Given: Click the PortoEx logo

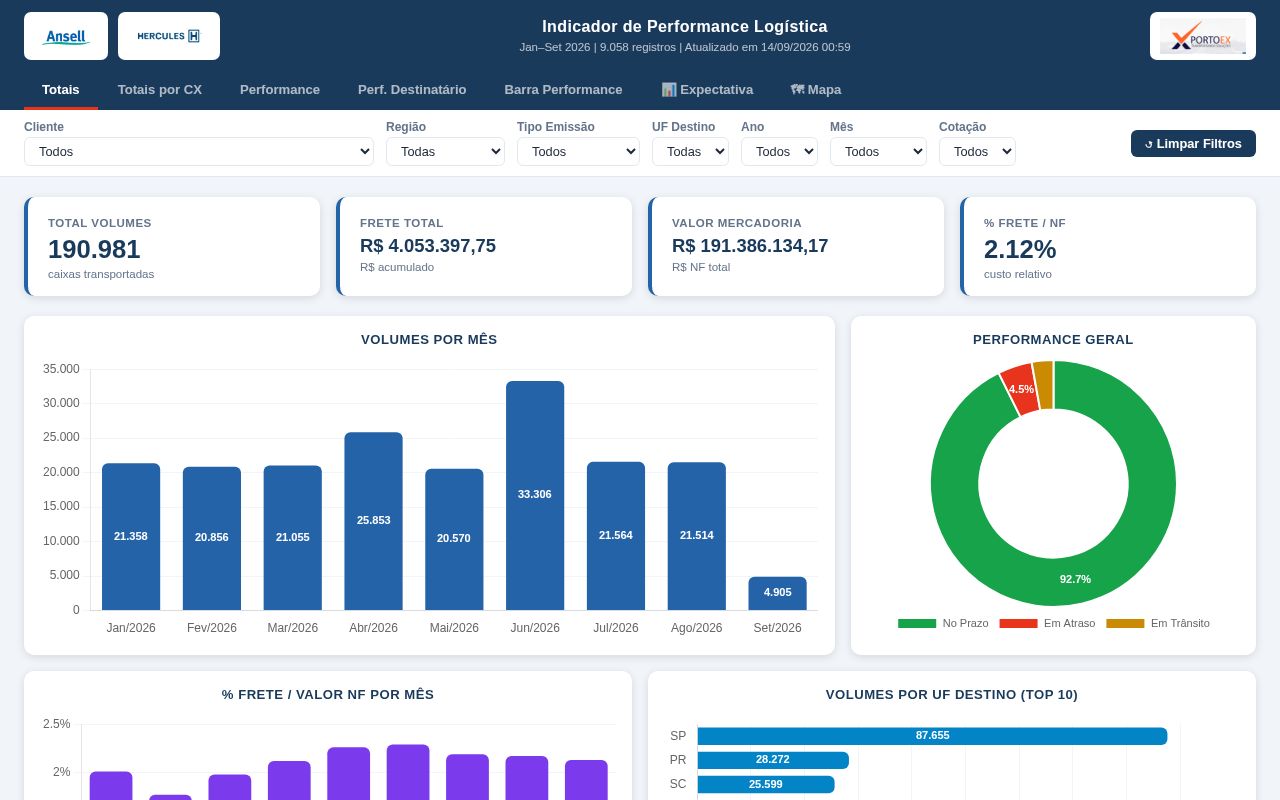Looking at the screenshot, I should click(x=1203, y=36).
